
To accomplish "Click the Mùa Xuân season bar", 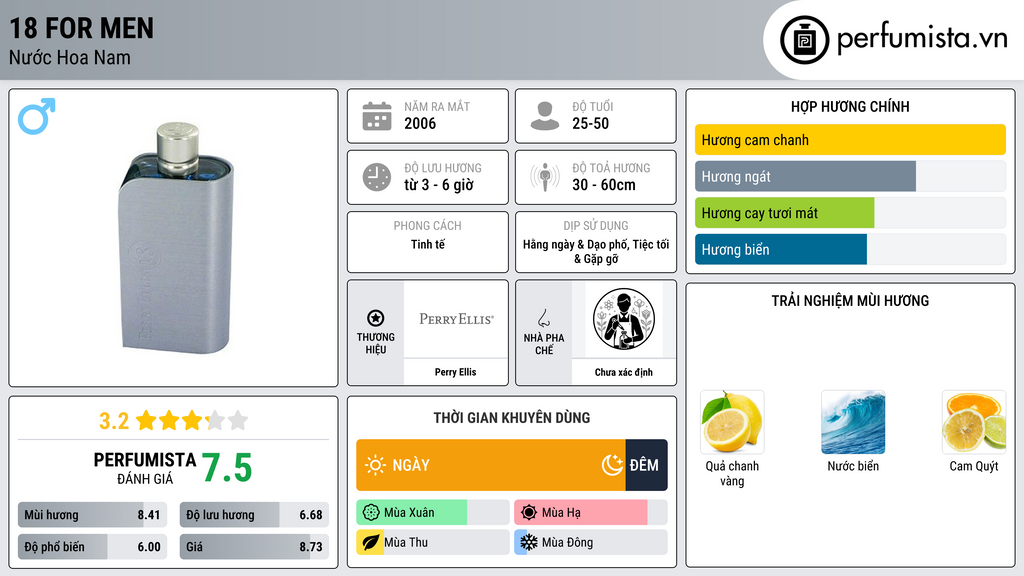I will pyautogui.click(x=432, y=513).
